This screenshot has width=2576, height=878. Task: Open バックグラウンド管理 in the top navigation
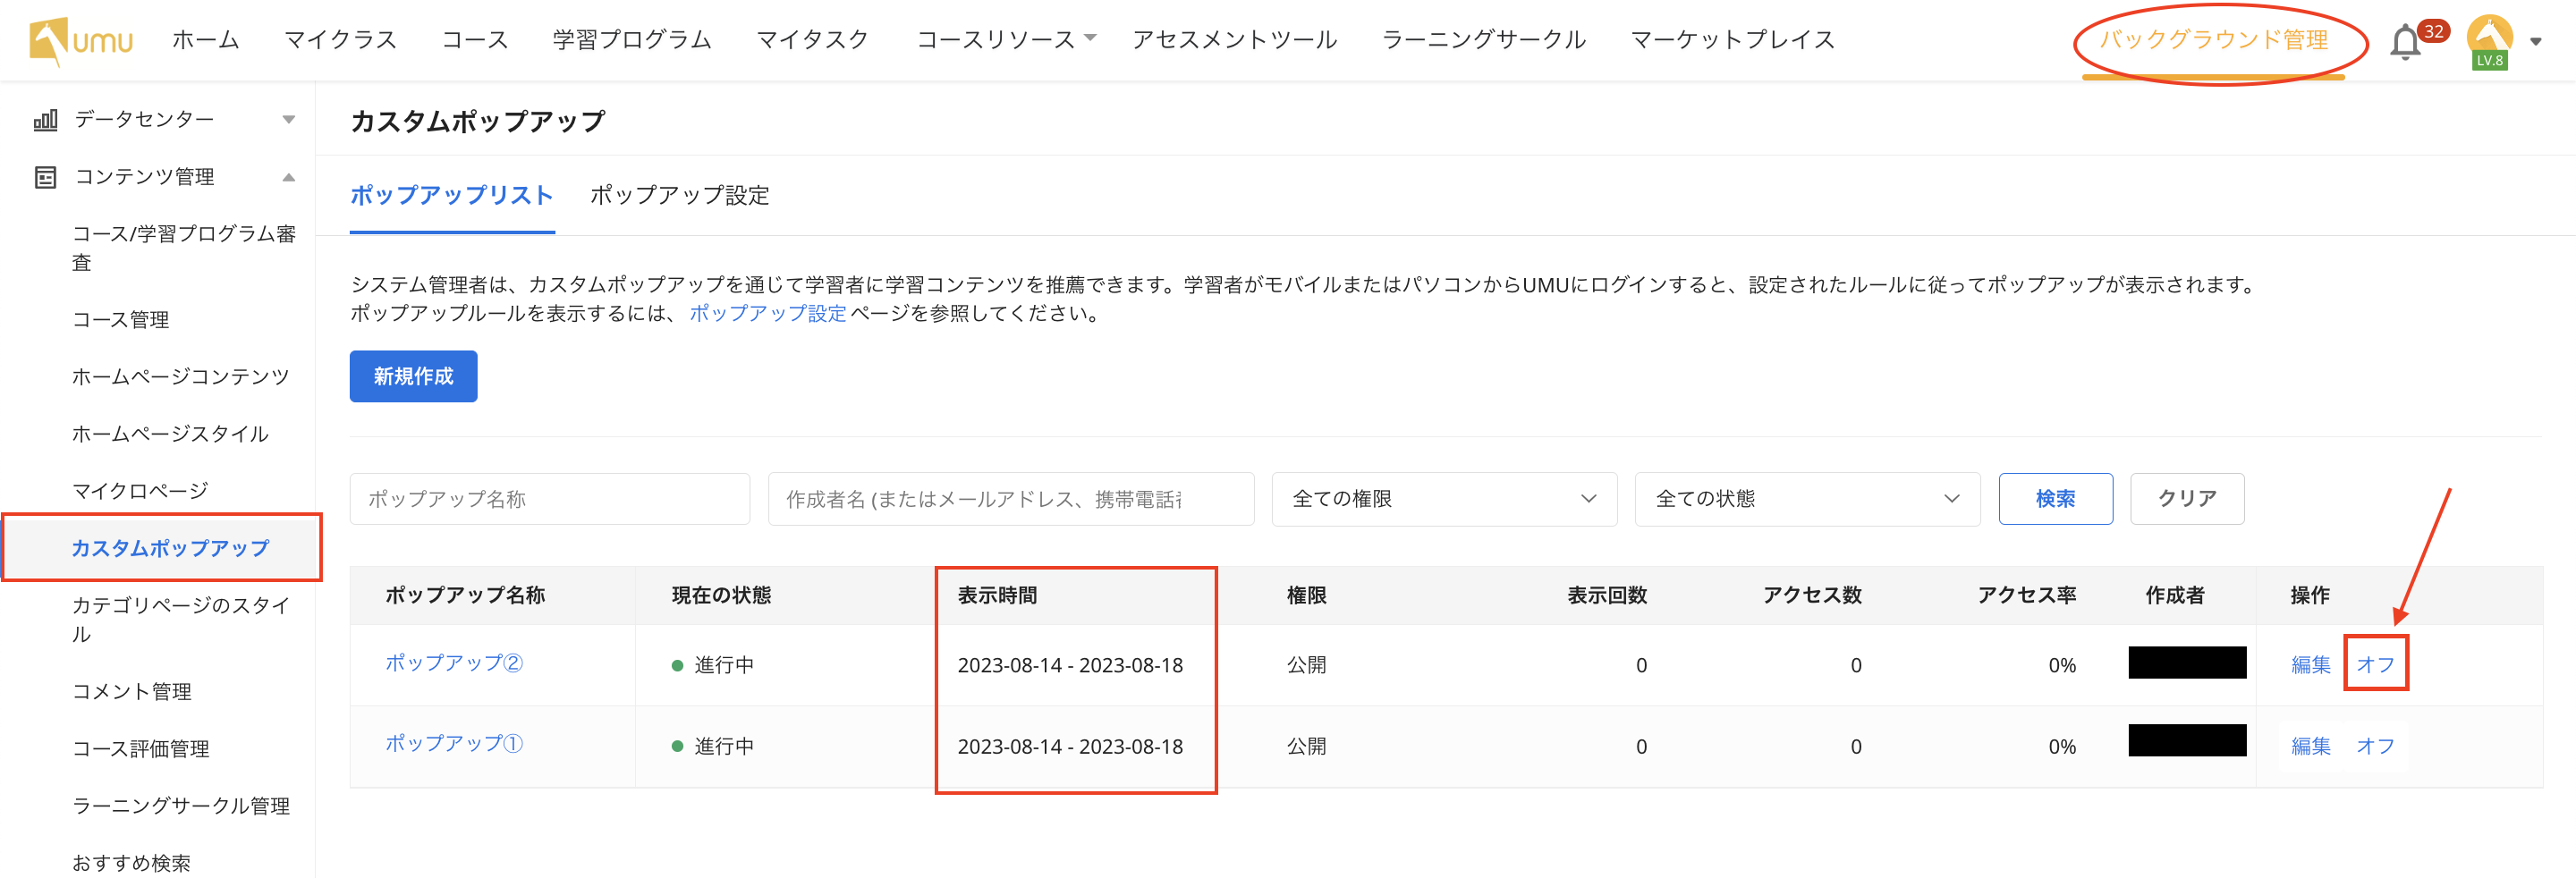[x=2213, y=40]
